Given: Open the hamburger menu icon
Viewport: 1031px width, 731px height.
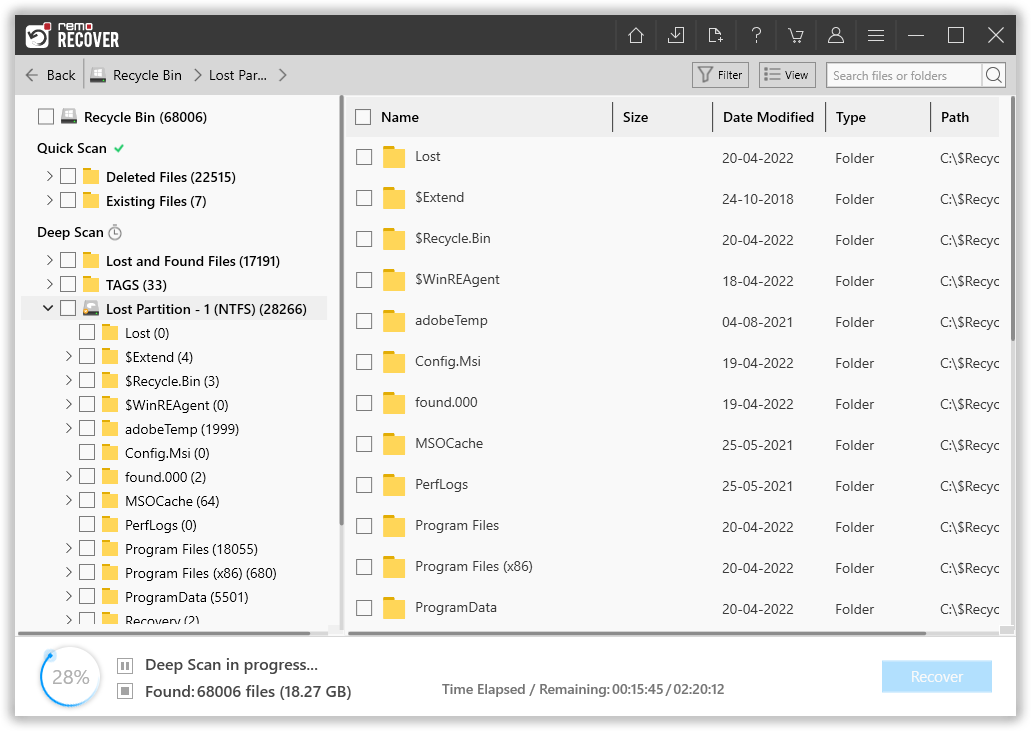Looking at the screenshot, I should 876,35.
